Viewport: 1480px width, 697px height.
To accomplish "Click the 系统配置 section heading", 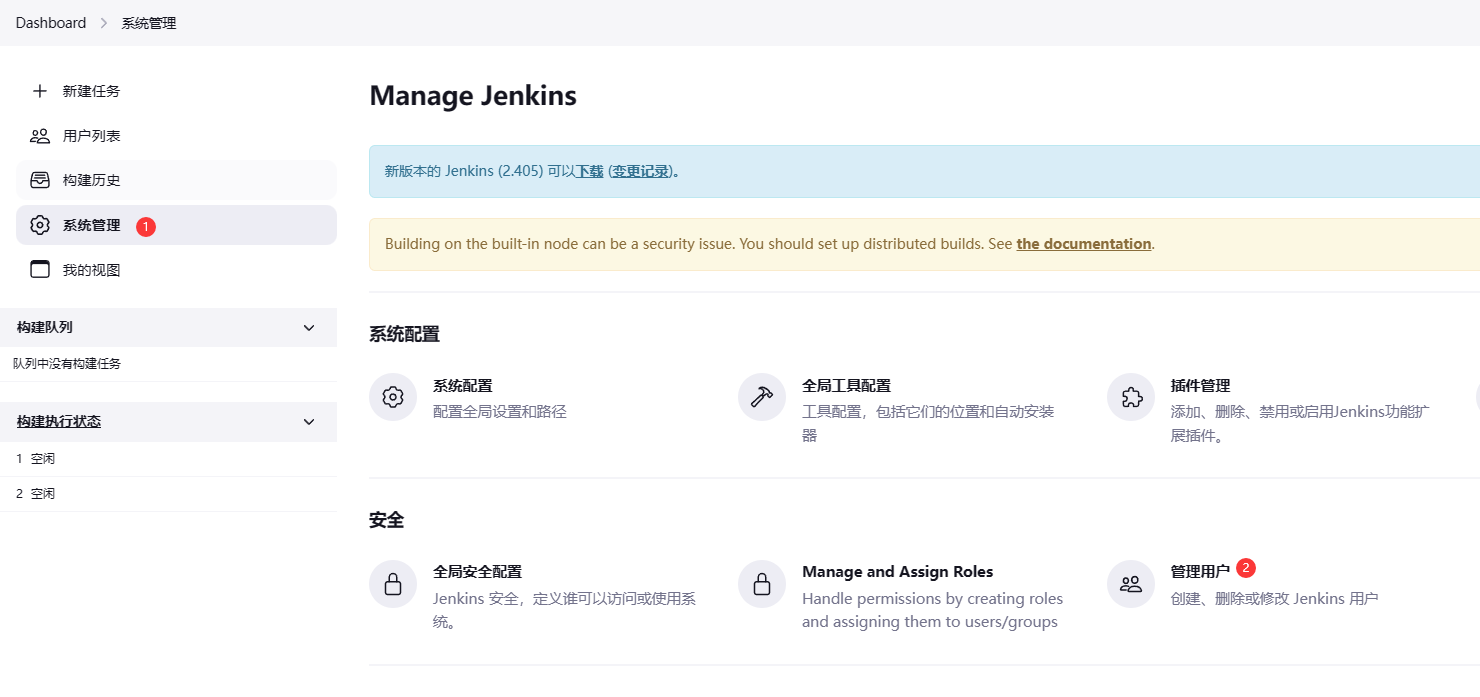I will [405, 334].
